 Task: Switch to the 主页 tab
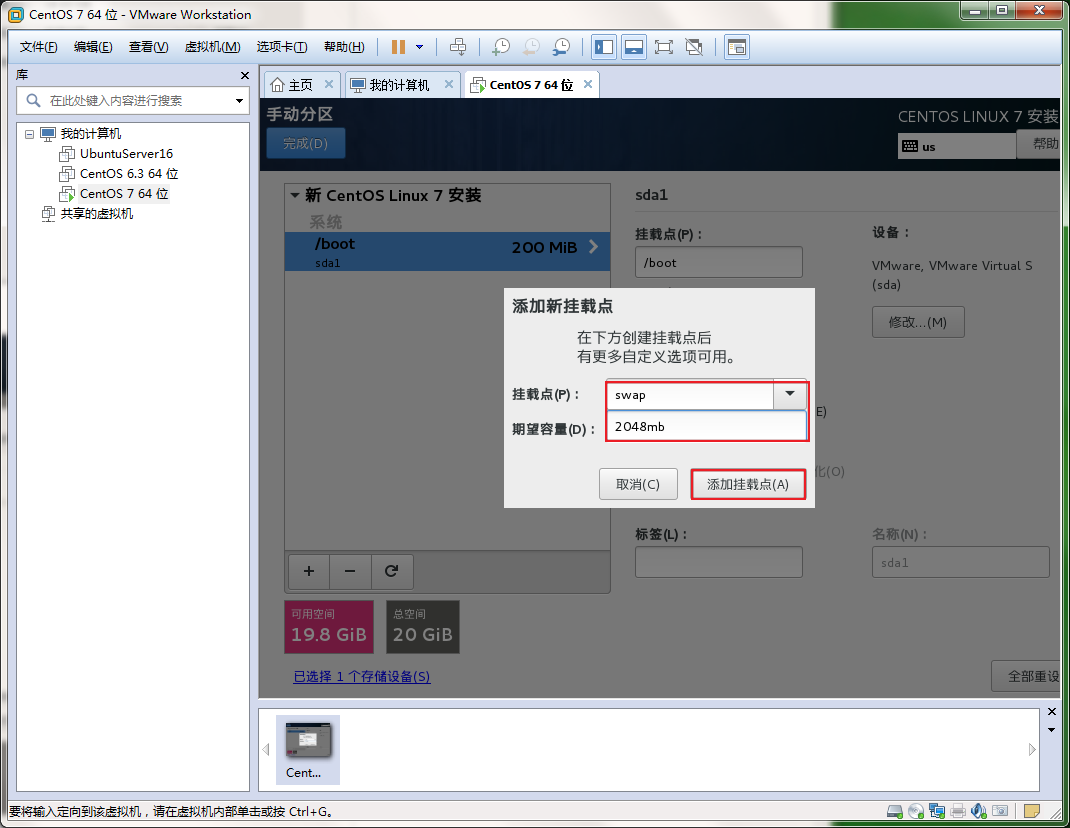click(x=292, y=85)
